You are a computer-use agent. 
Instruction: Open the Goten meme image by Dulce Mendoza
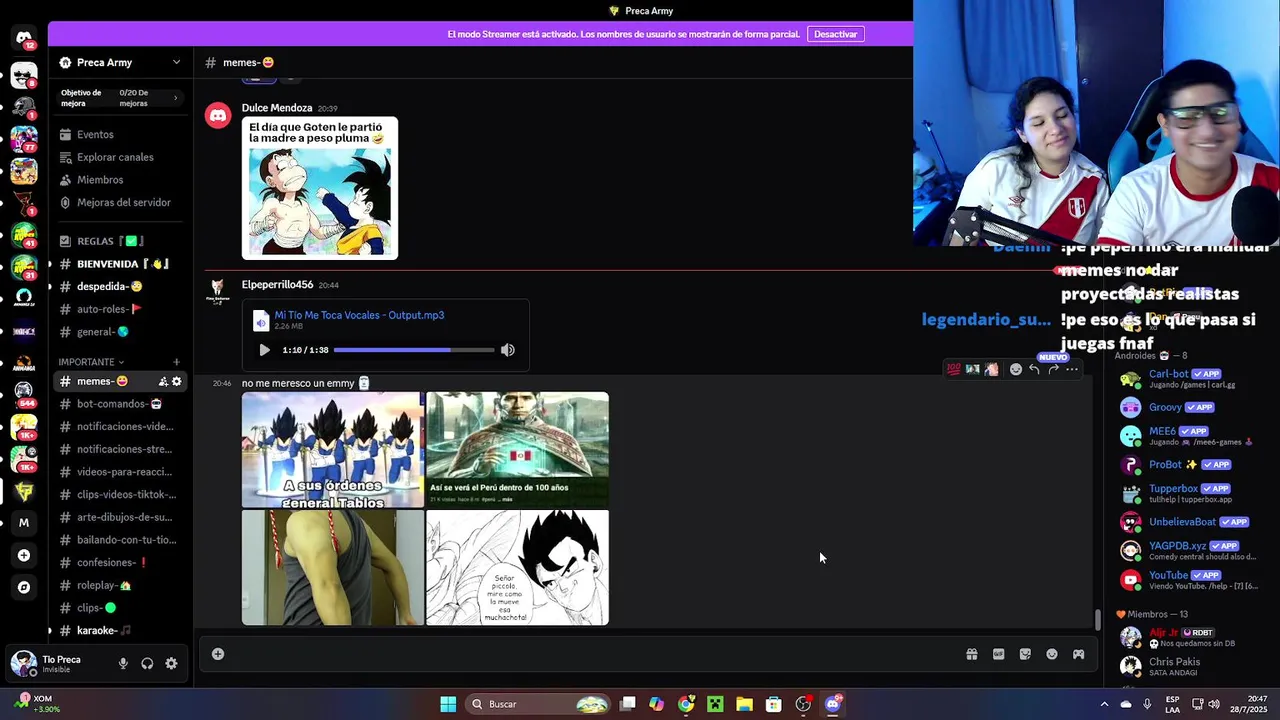point(320,188)
